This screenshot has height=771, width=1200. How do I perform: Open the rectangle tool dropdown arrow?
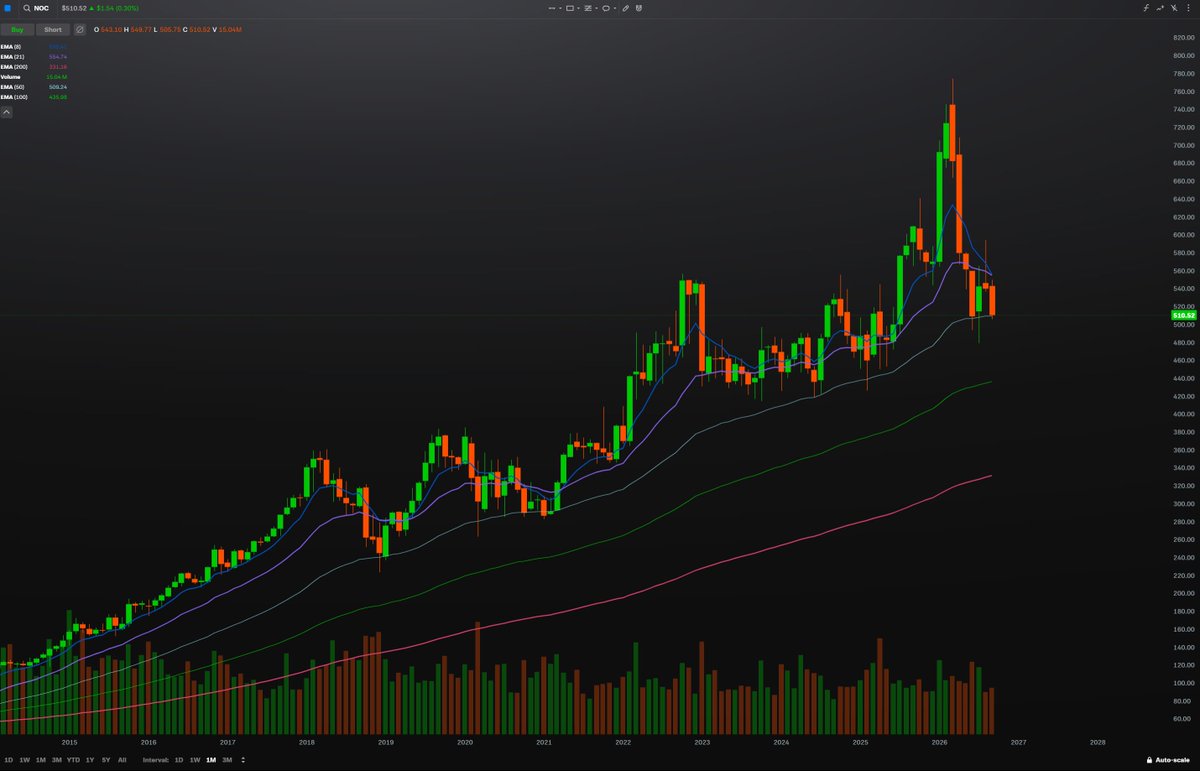[x=578, y=8]
